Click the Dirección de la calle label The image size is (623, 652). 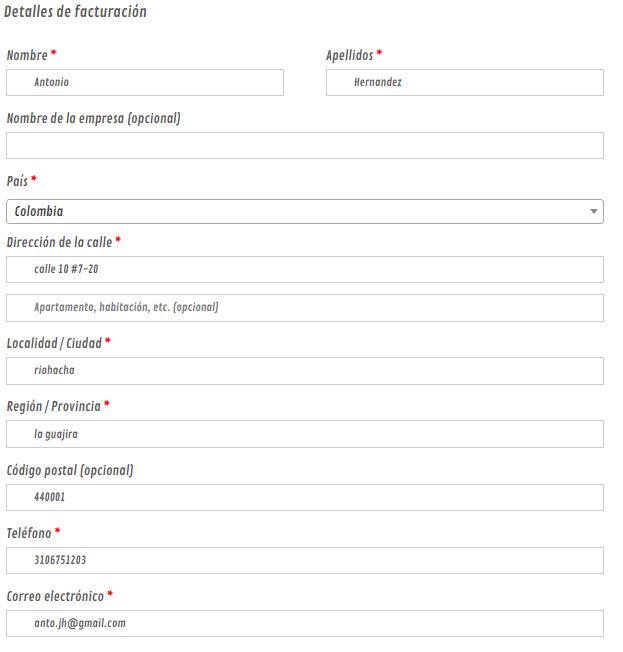click(x=59, y=242)
